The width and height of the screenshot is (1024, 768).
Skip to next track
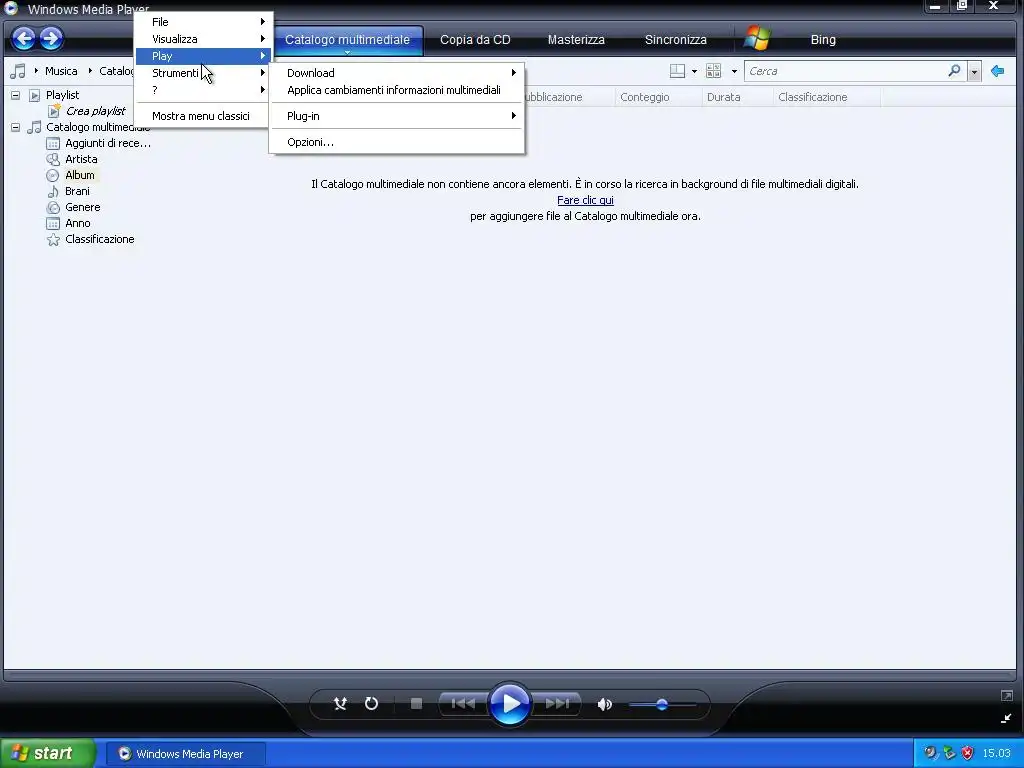point(557,703)
